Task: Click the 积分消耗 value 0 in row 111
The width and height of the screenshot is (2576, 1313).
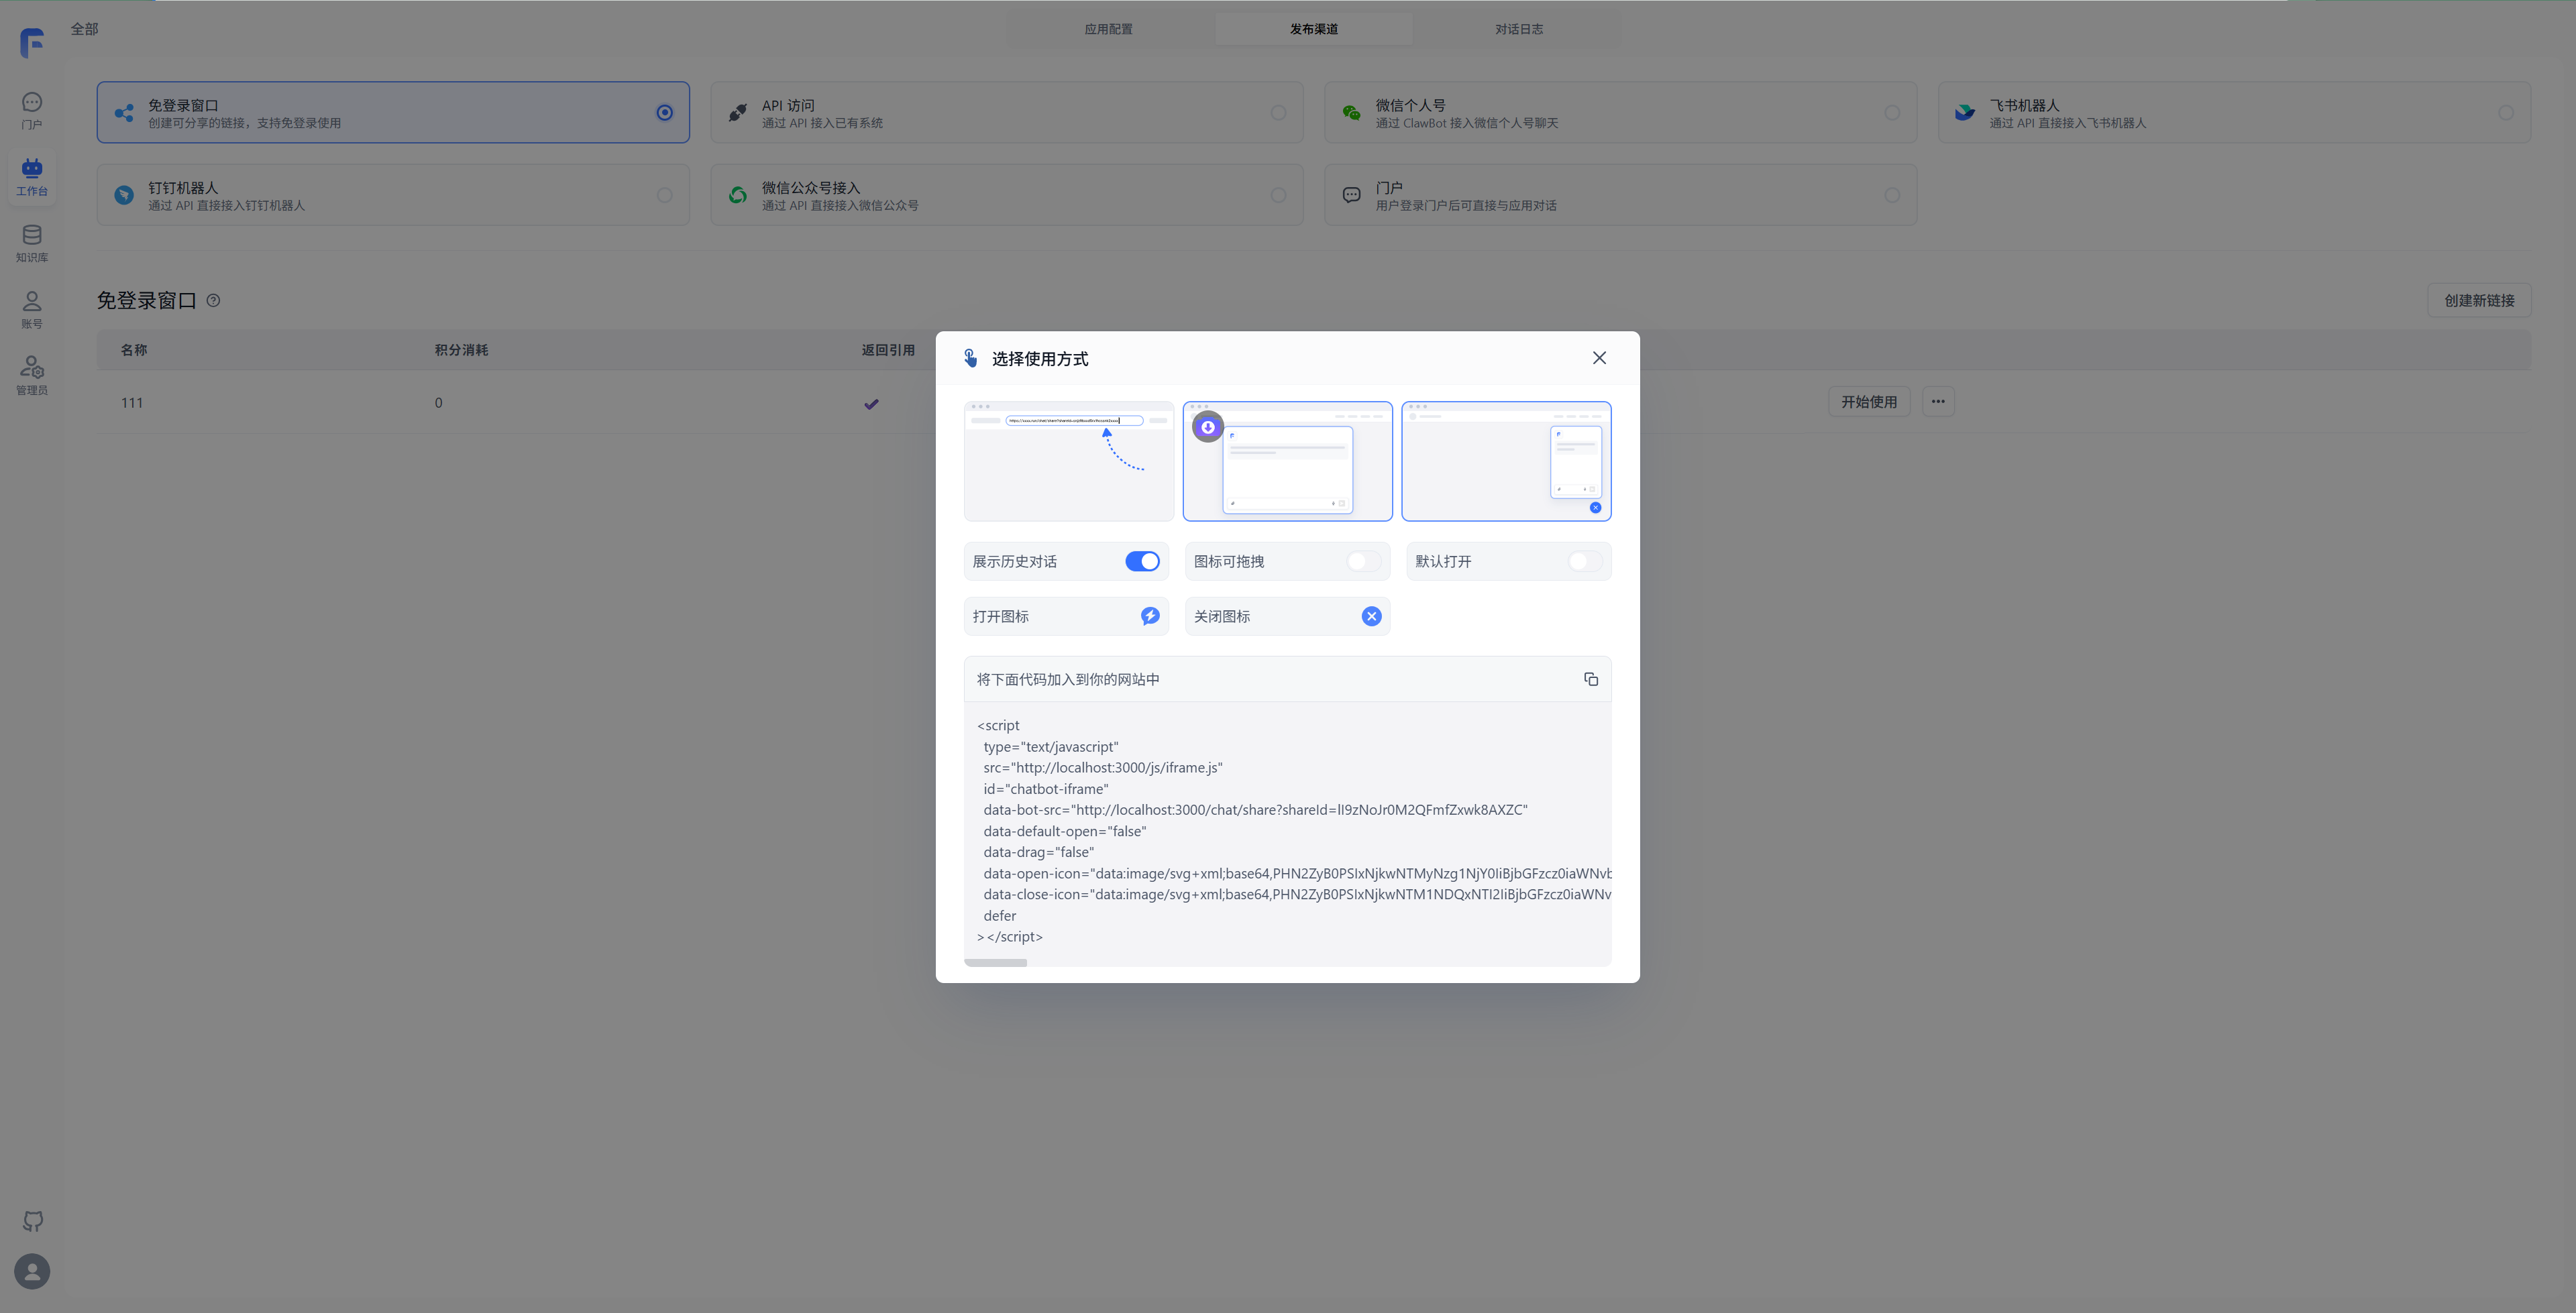Action: pos(438,403)
